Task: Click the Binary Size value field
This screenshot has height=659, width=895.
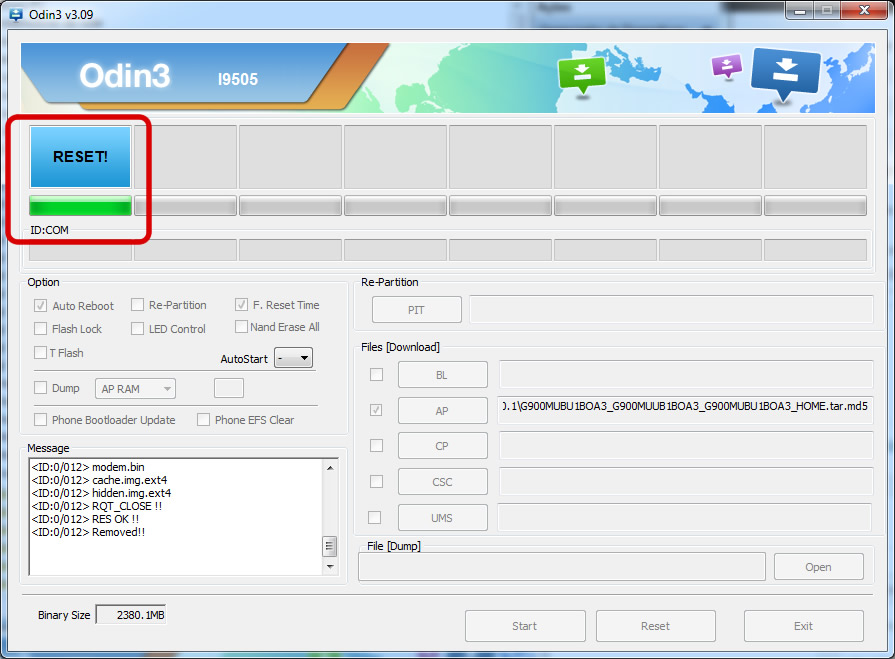Action: point(131,614)
